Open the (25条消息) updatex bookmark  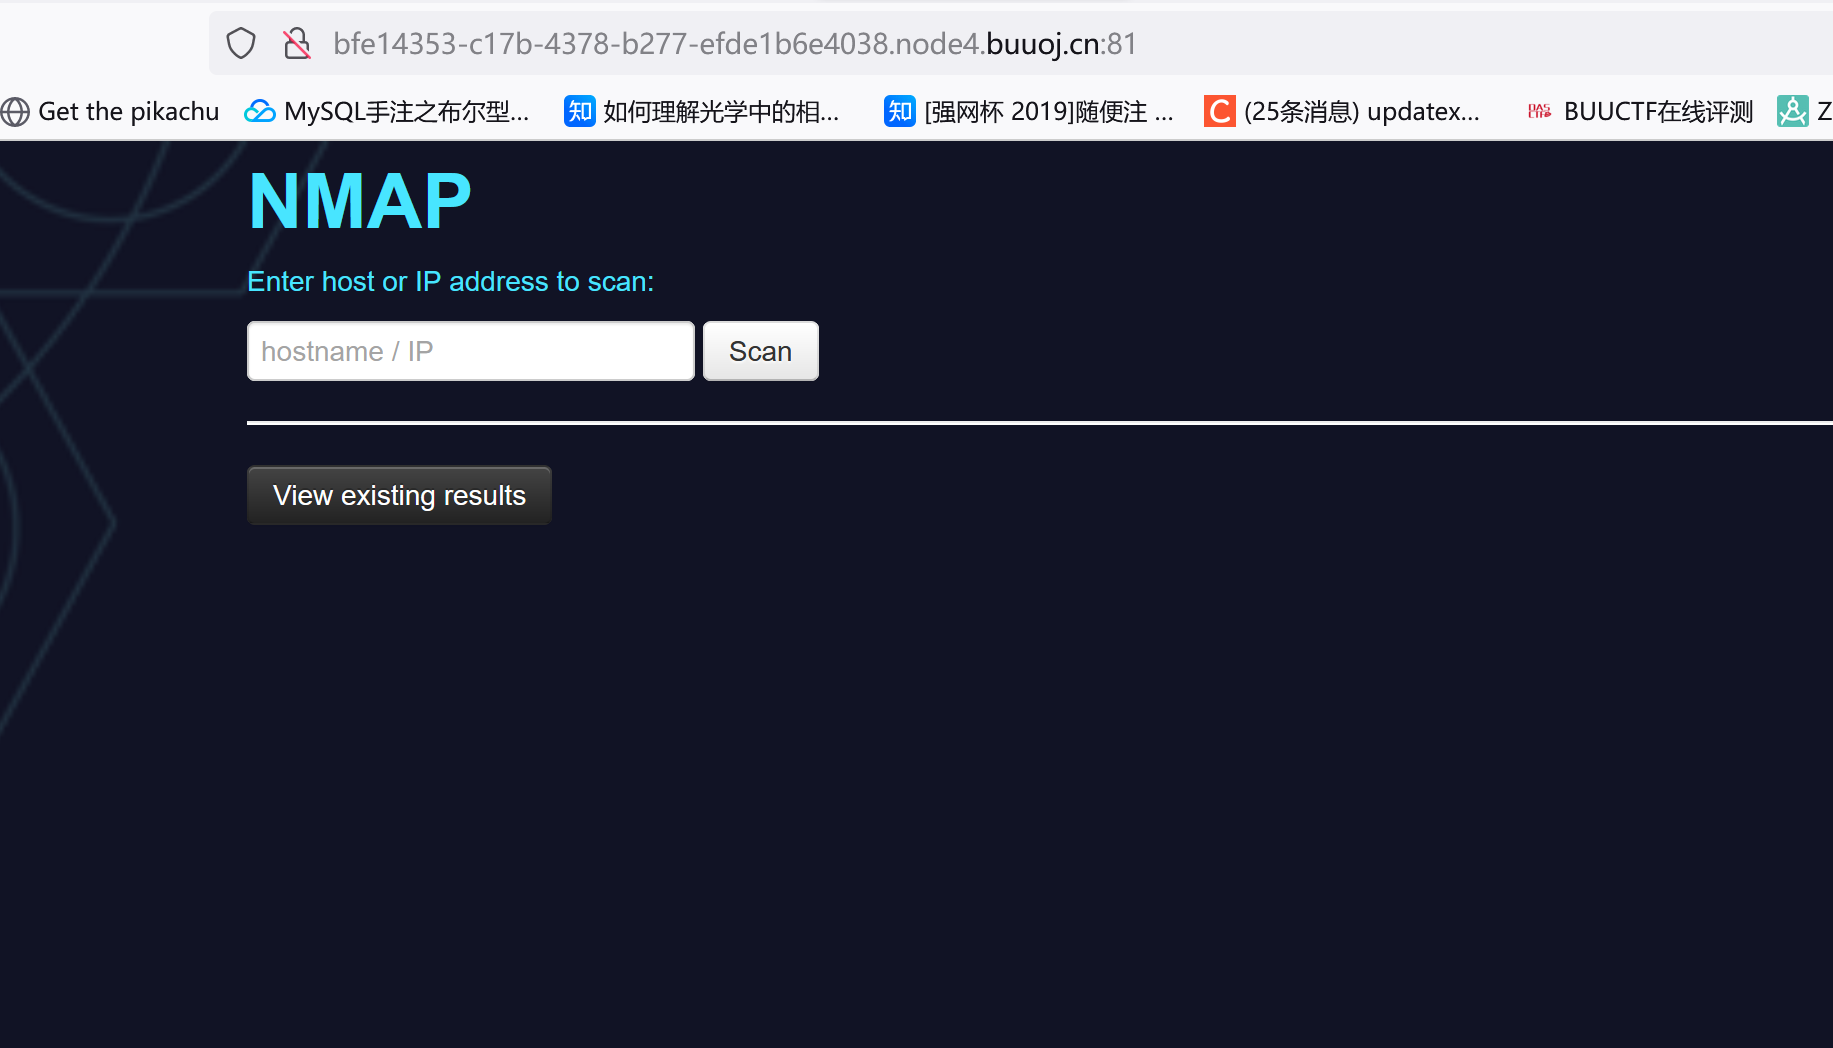tap(1342, 111)
